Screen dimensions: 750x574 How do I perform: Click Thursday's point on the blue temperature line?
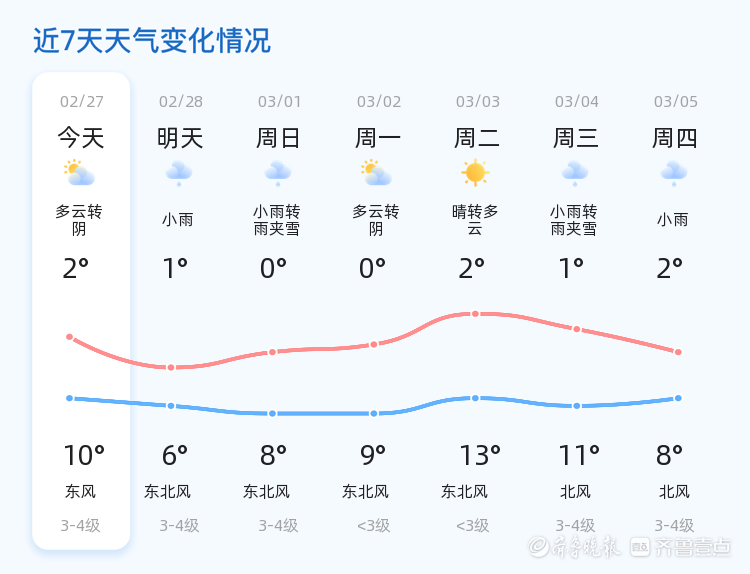coord(678,398)
